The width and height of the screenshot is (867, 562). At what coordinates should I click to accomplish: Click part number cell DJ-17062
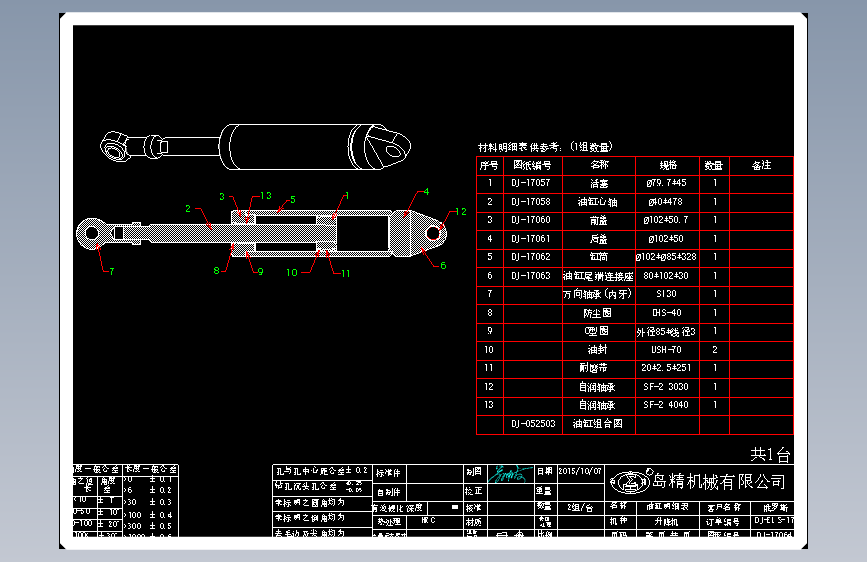coord(531,257)
